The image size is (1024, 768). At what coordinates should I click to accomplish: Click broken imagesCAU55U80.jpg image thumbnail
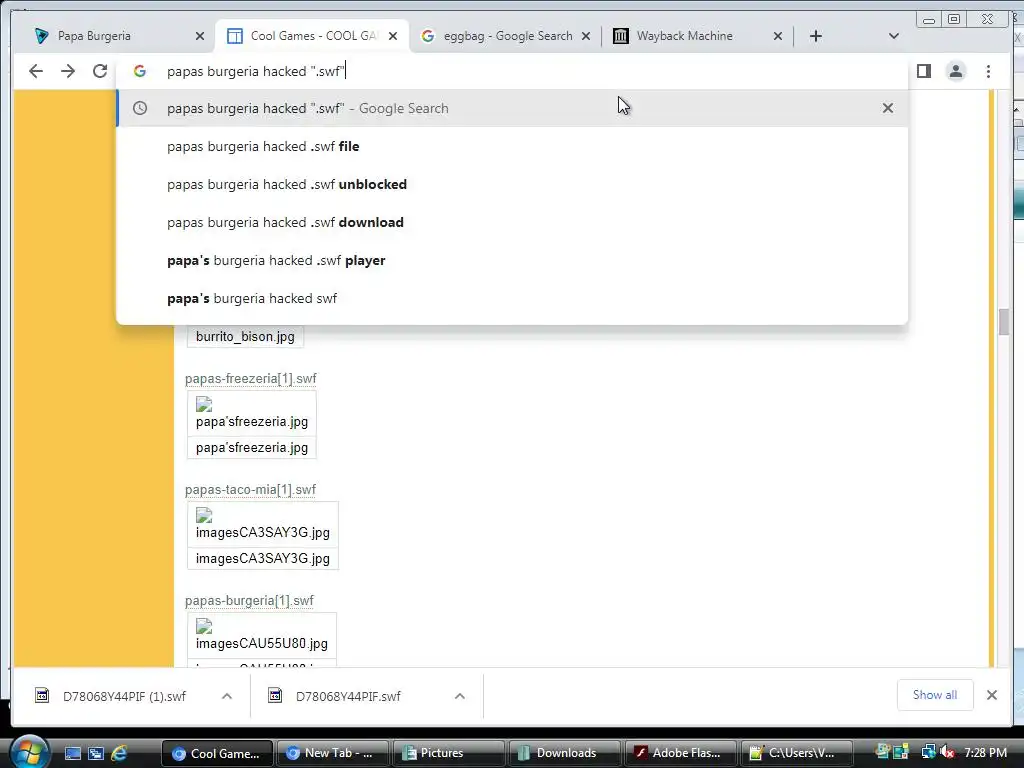pyautogui.click(x=204, y=626)
